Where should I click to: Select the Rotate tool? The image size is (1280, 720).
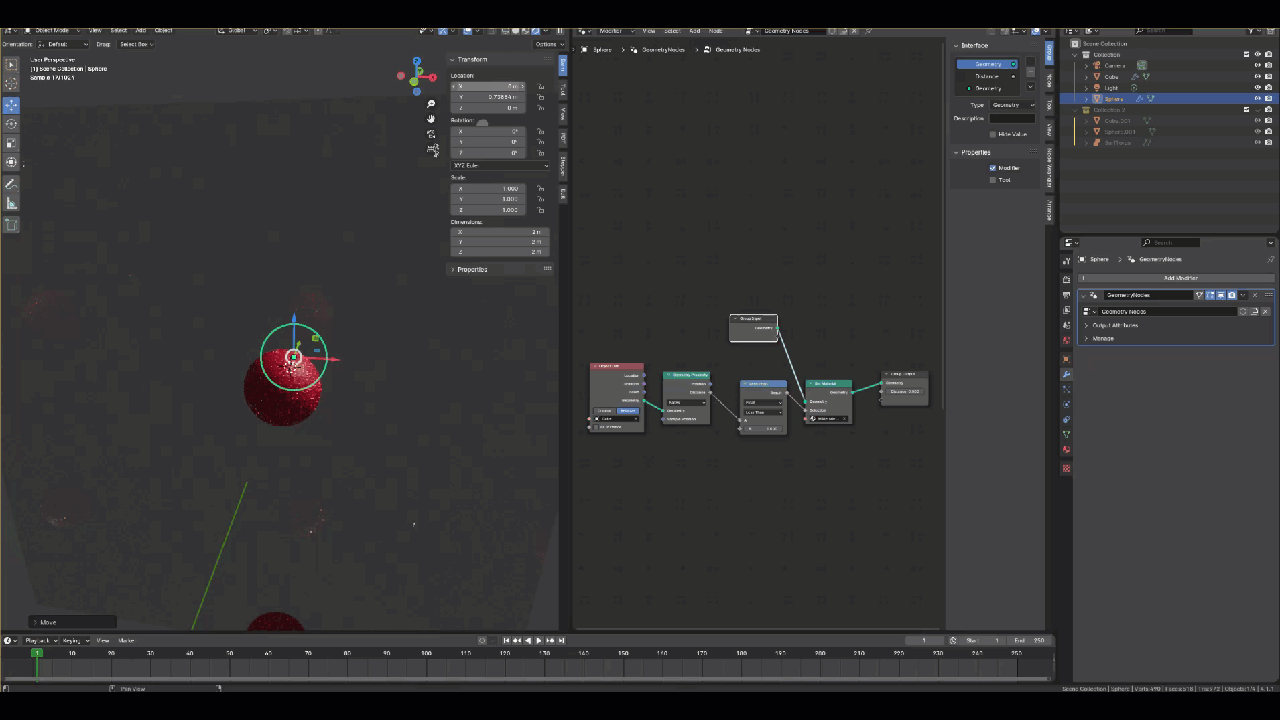tap(11, 124)
